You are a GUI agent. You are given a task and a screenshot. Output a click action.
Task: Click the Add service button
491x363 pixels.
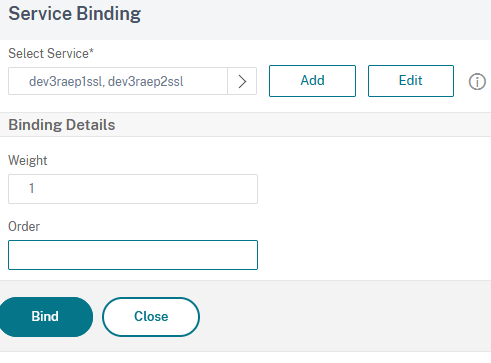[x=312, y=81]
